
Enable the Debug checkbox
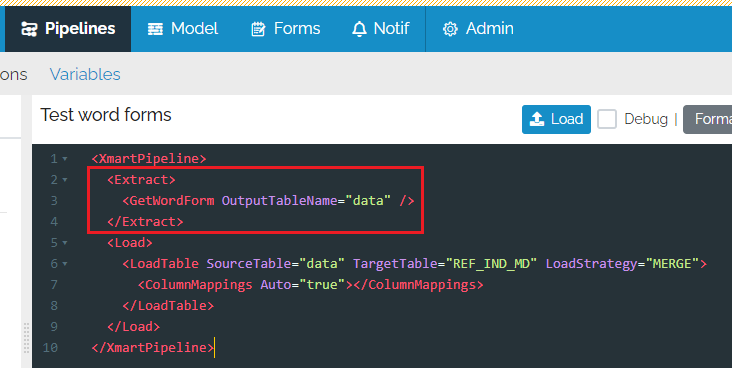tap(607, 119)
